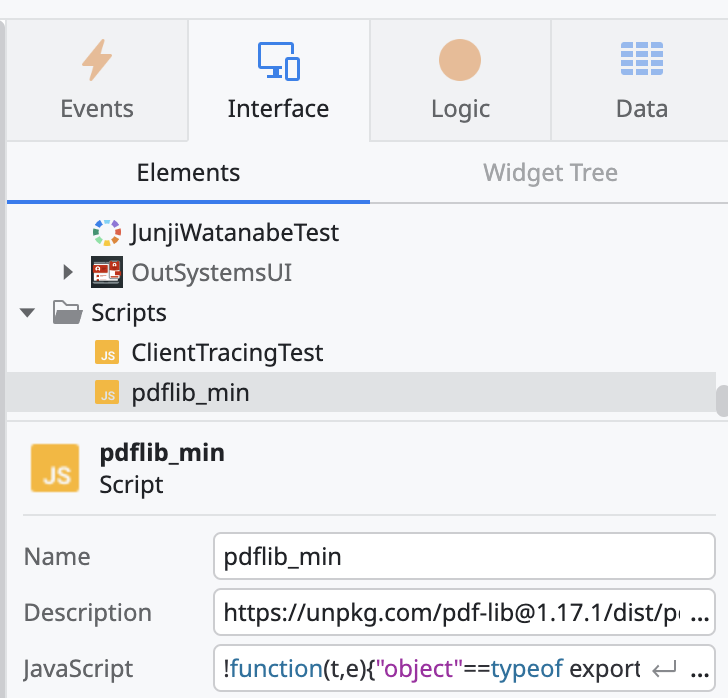The width and height of the screenshot is (728, 698).
Task: Click into the Name input field
Action: click(463, 557)
